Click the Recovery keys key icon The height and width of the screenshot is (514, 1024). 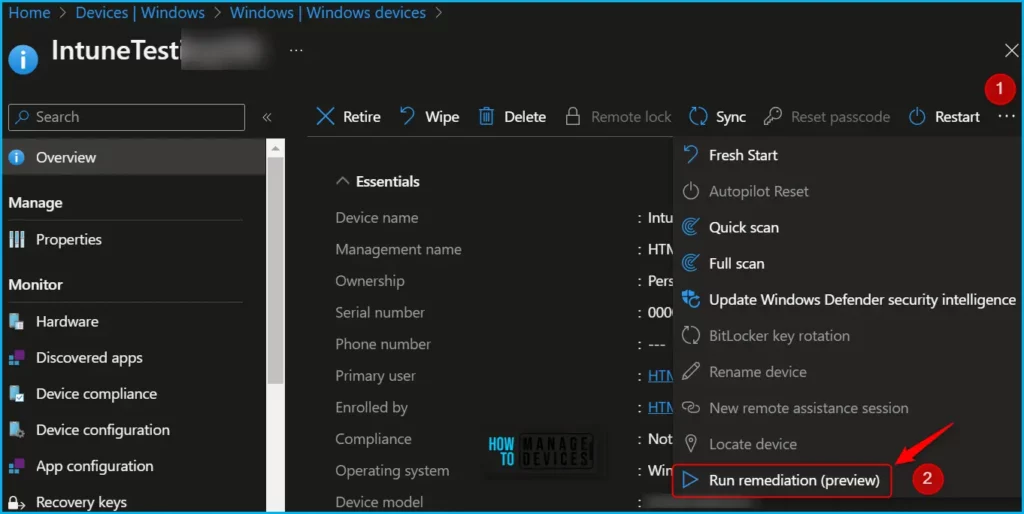tap(16, 502)
